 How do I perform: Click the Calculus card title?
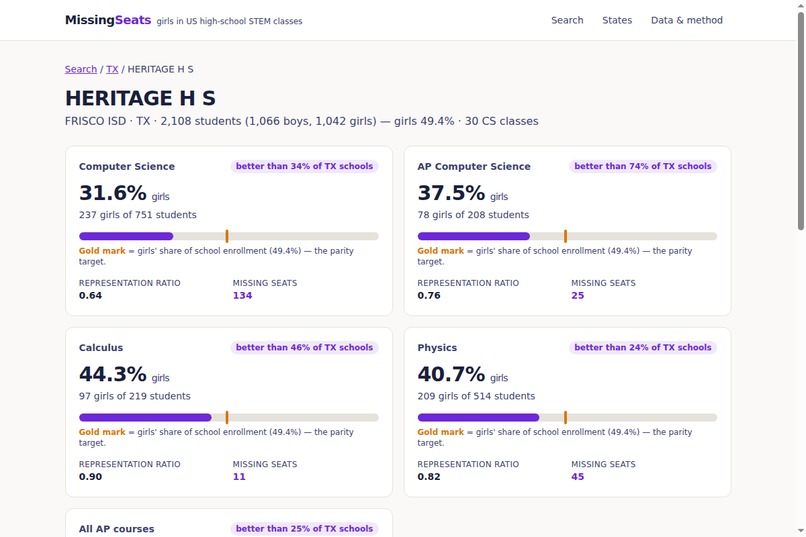pyautogui.click(x=101, y=348)
